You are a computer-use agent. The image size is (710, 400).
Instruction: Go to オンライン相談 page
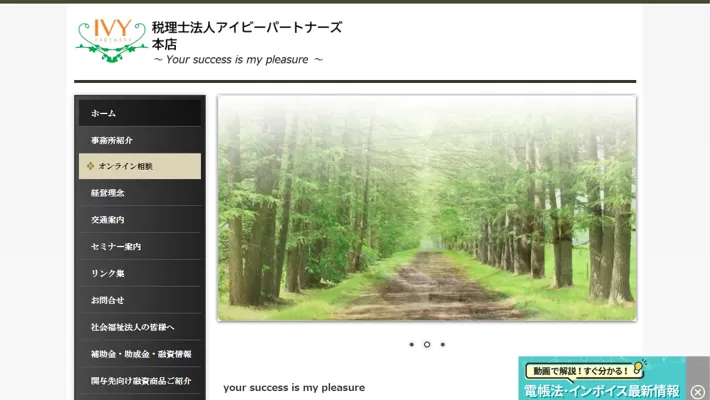coord(140,166)
